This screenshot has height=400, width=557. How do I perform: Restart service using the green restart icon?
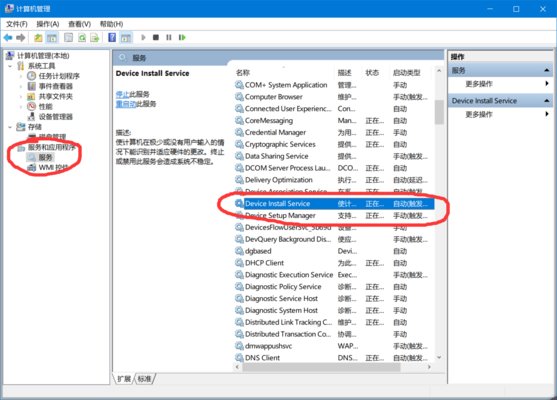coord(182,37)
